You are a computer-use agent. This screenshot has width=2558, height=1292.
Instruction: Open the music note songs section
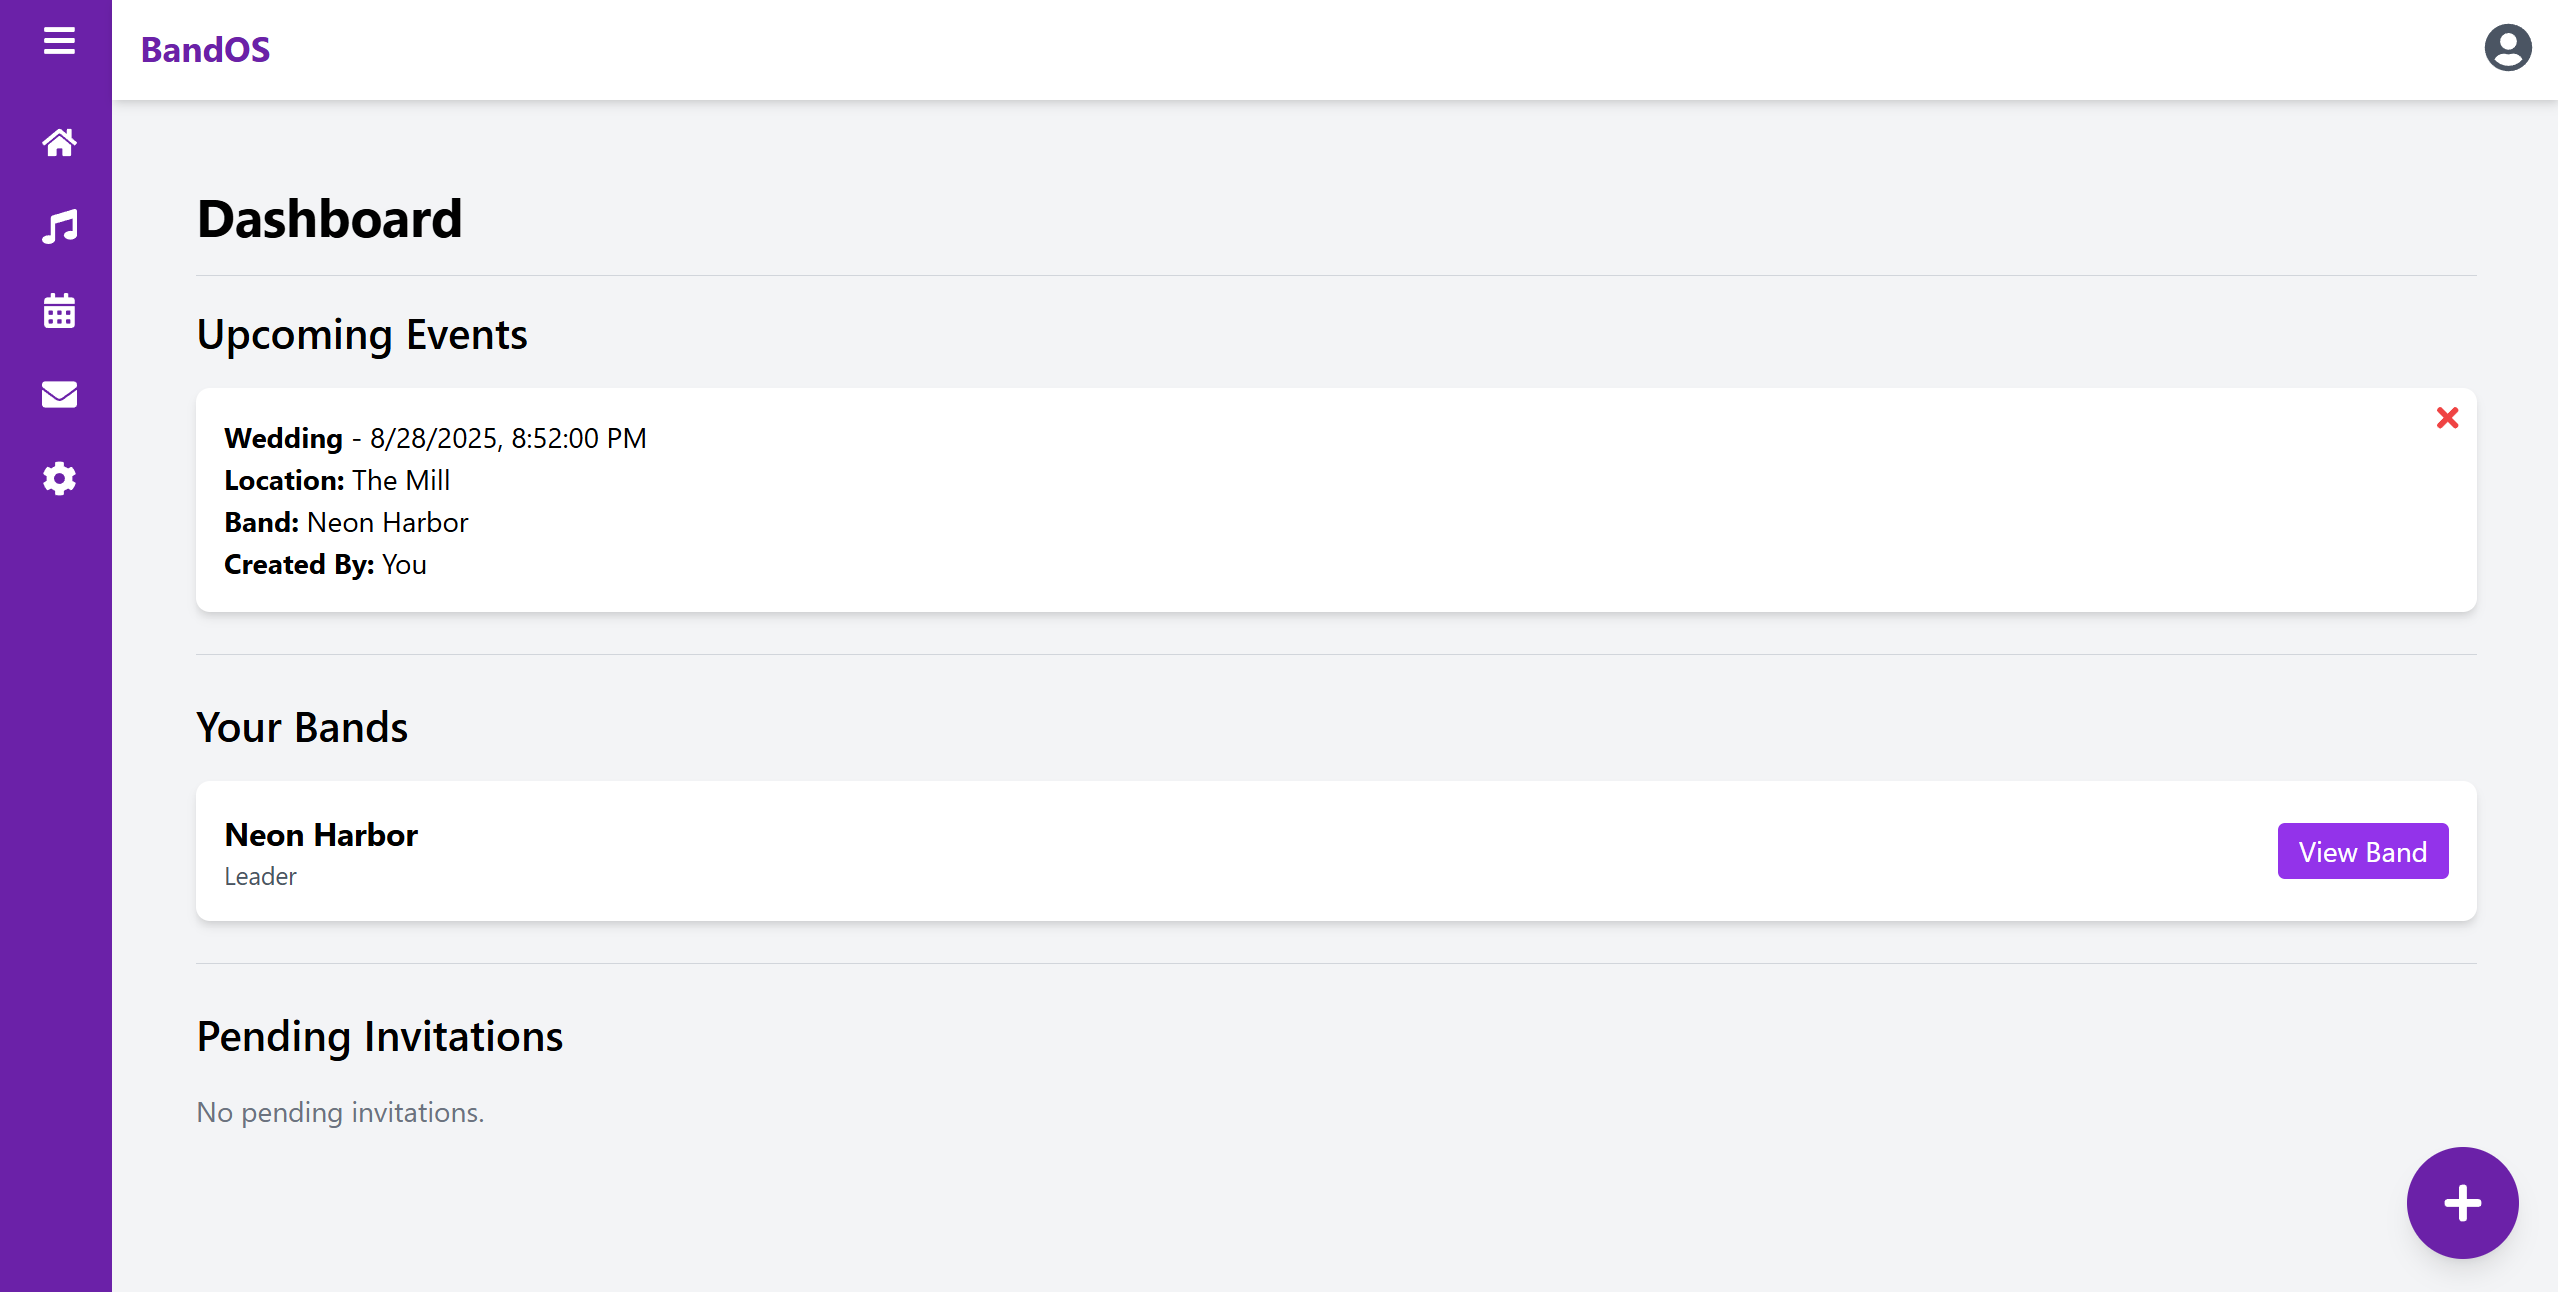point(59,227)
